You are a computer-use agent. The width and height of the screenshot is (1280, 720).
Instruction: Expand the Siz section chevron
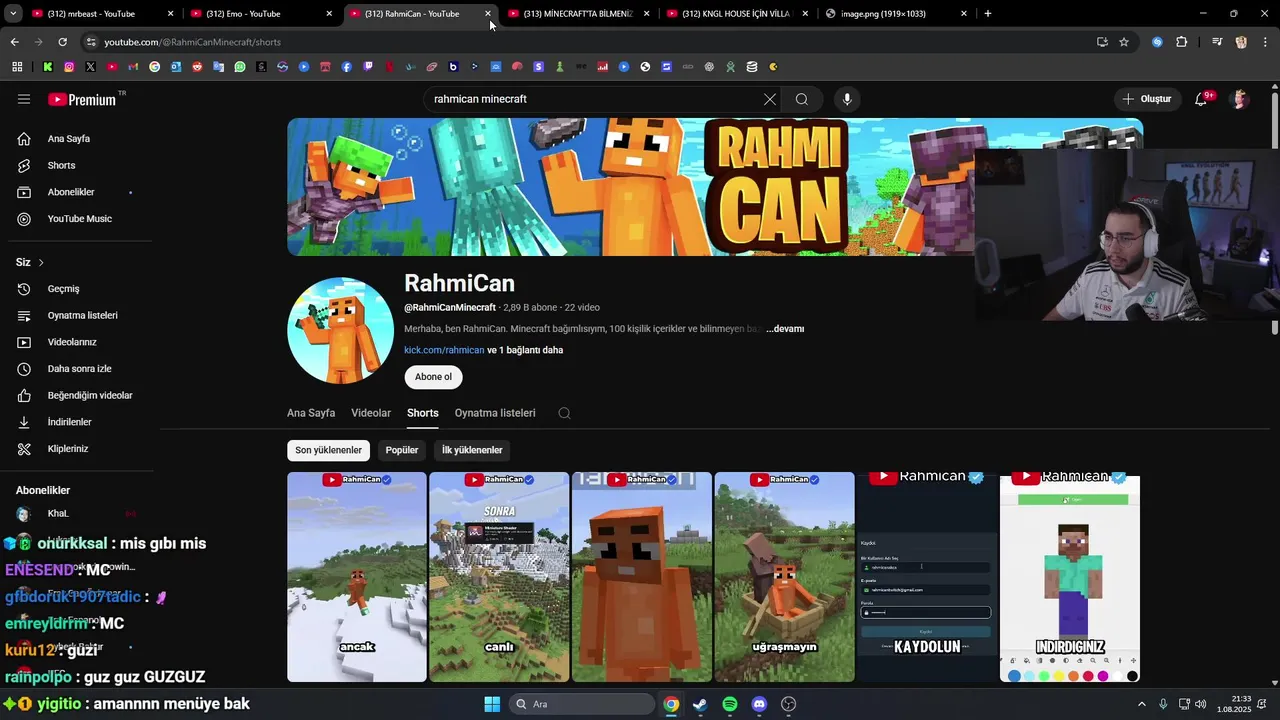[x=41, y=262]
